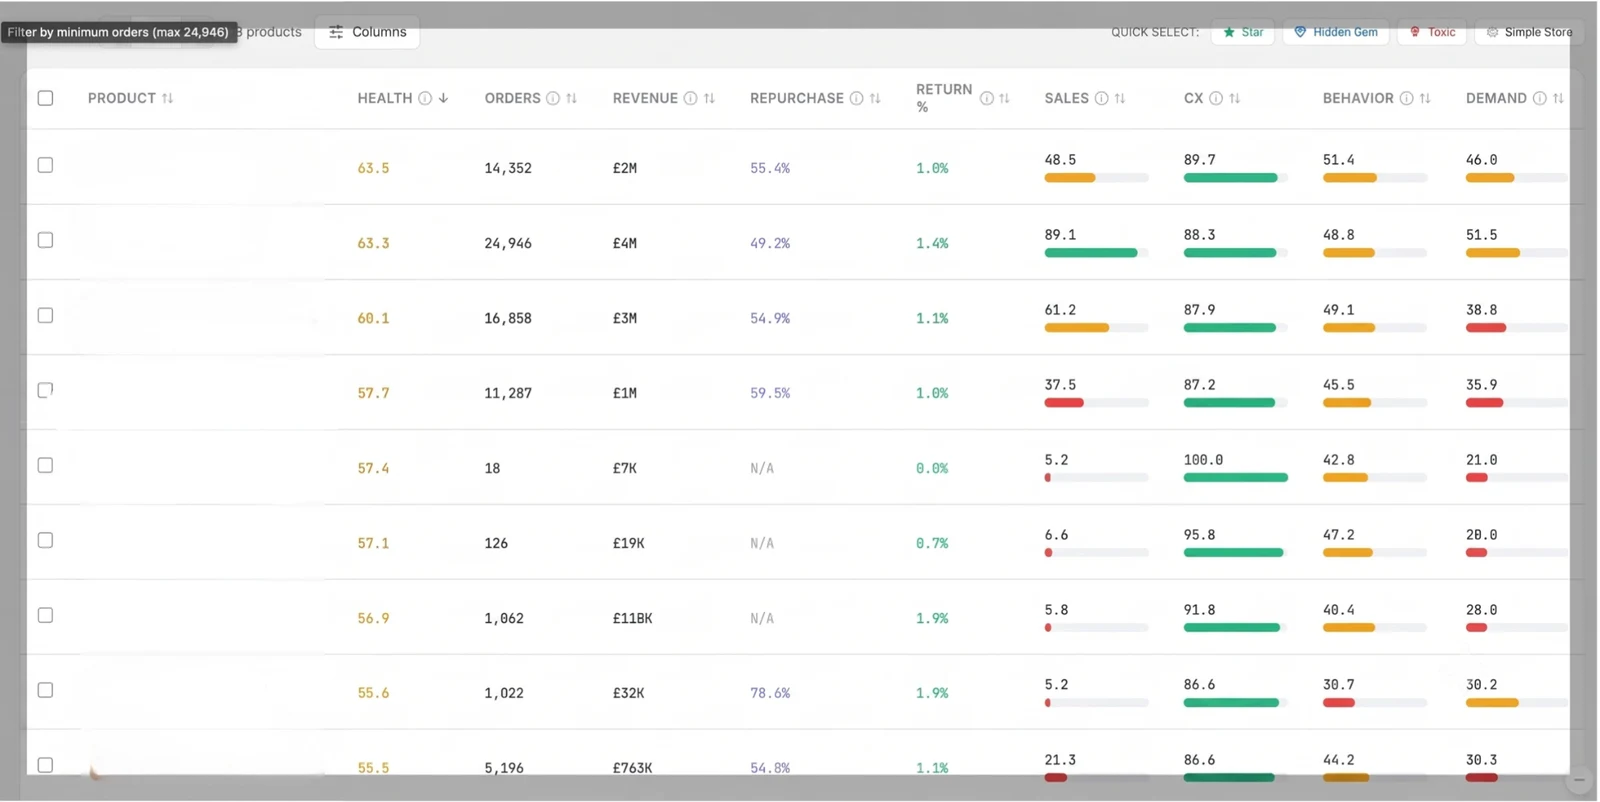Click the Simple Store gear icon

[1492, 32]
